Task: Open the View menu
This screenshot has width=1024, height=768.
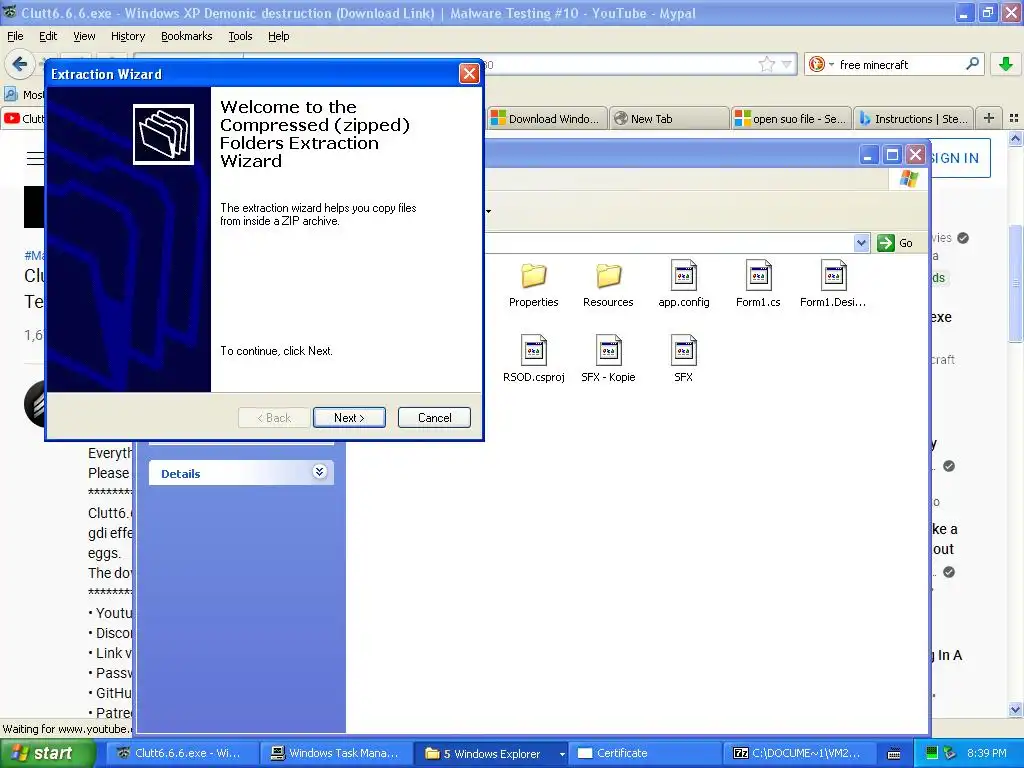Action: tap(84, 36)
